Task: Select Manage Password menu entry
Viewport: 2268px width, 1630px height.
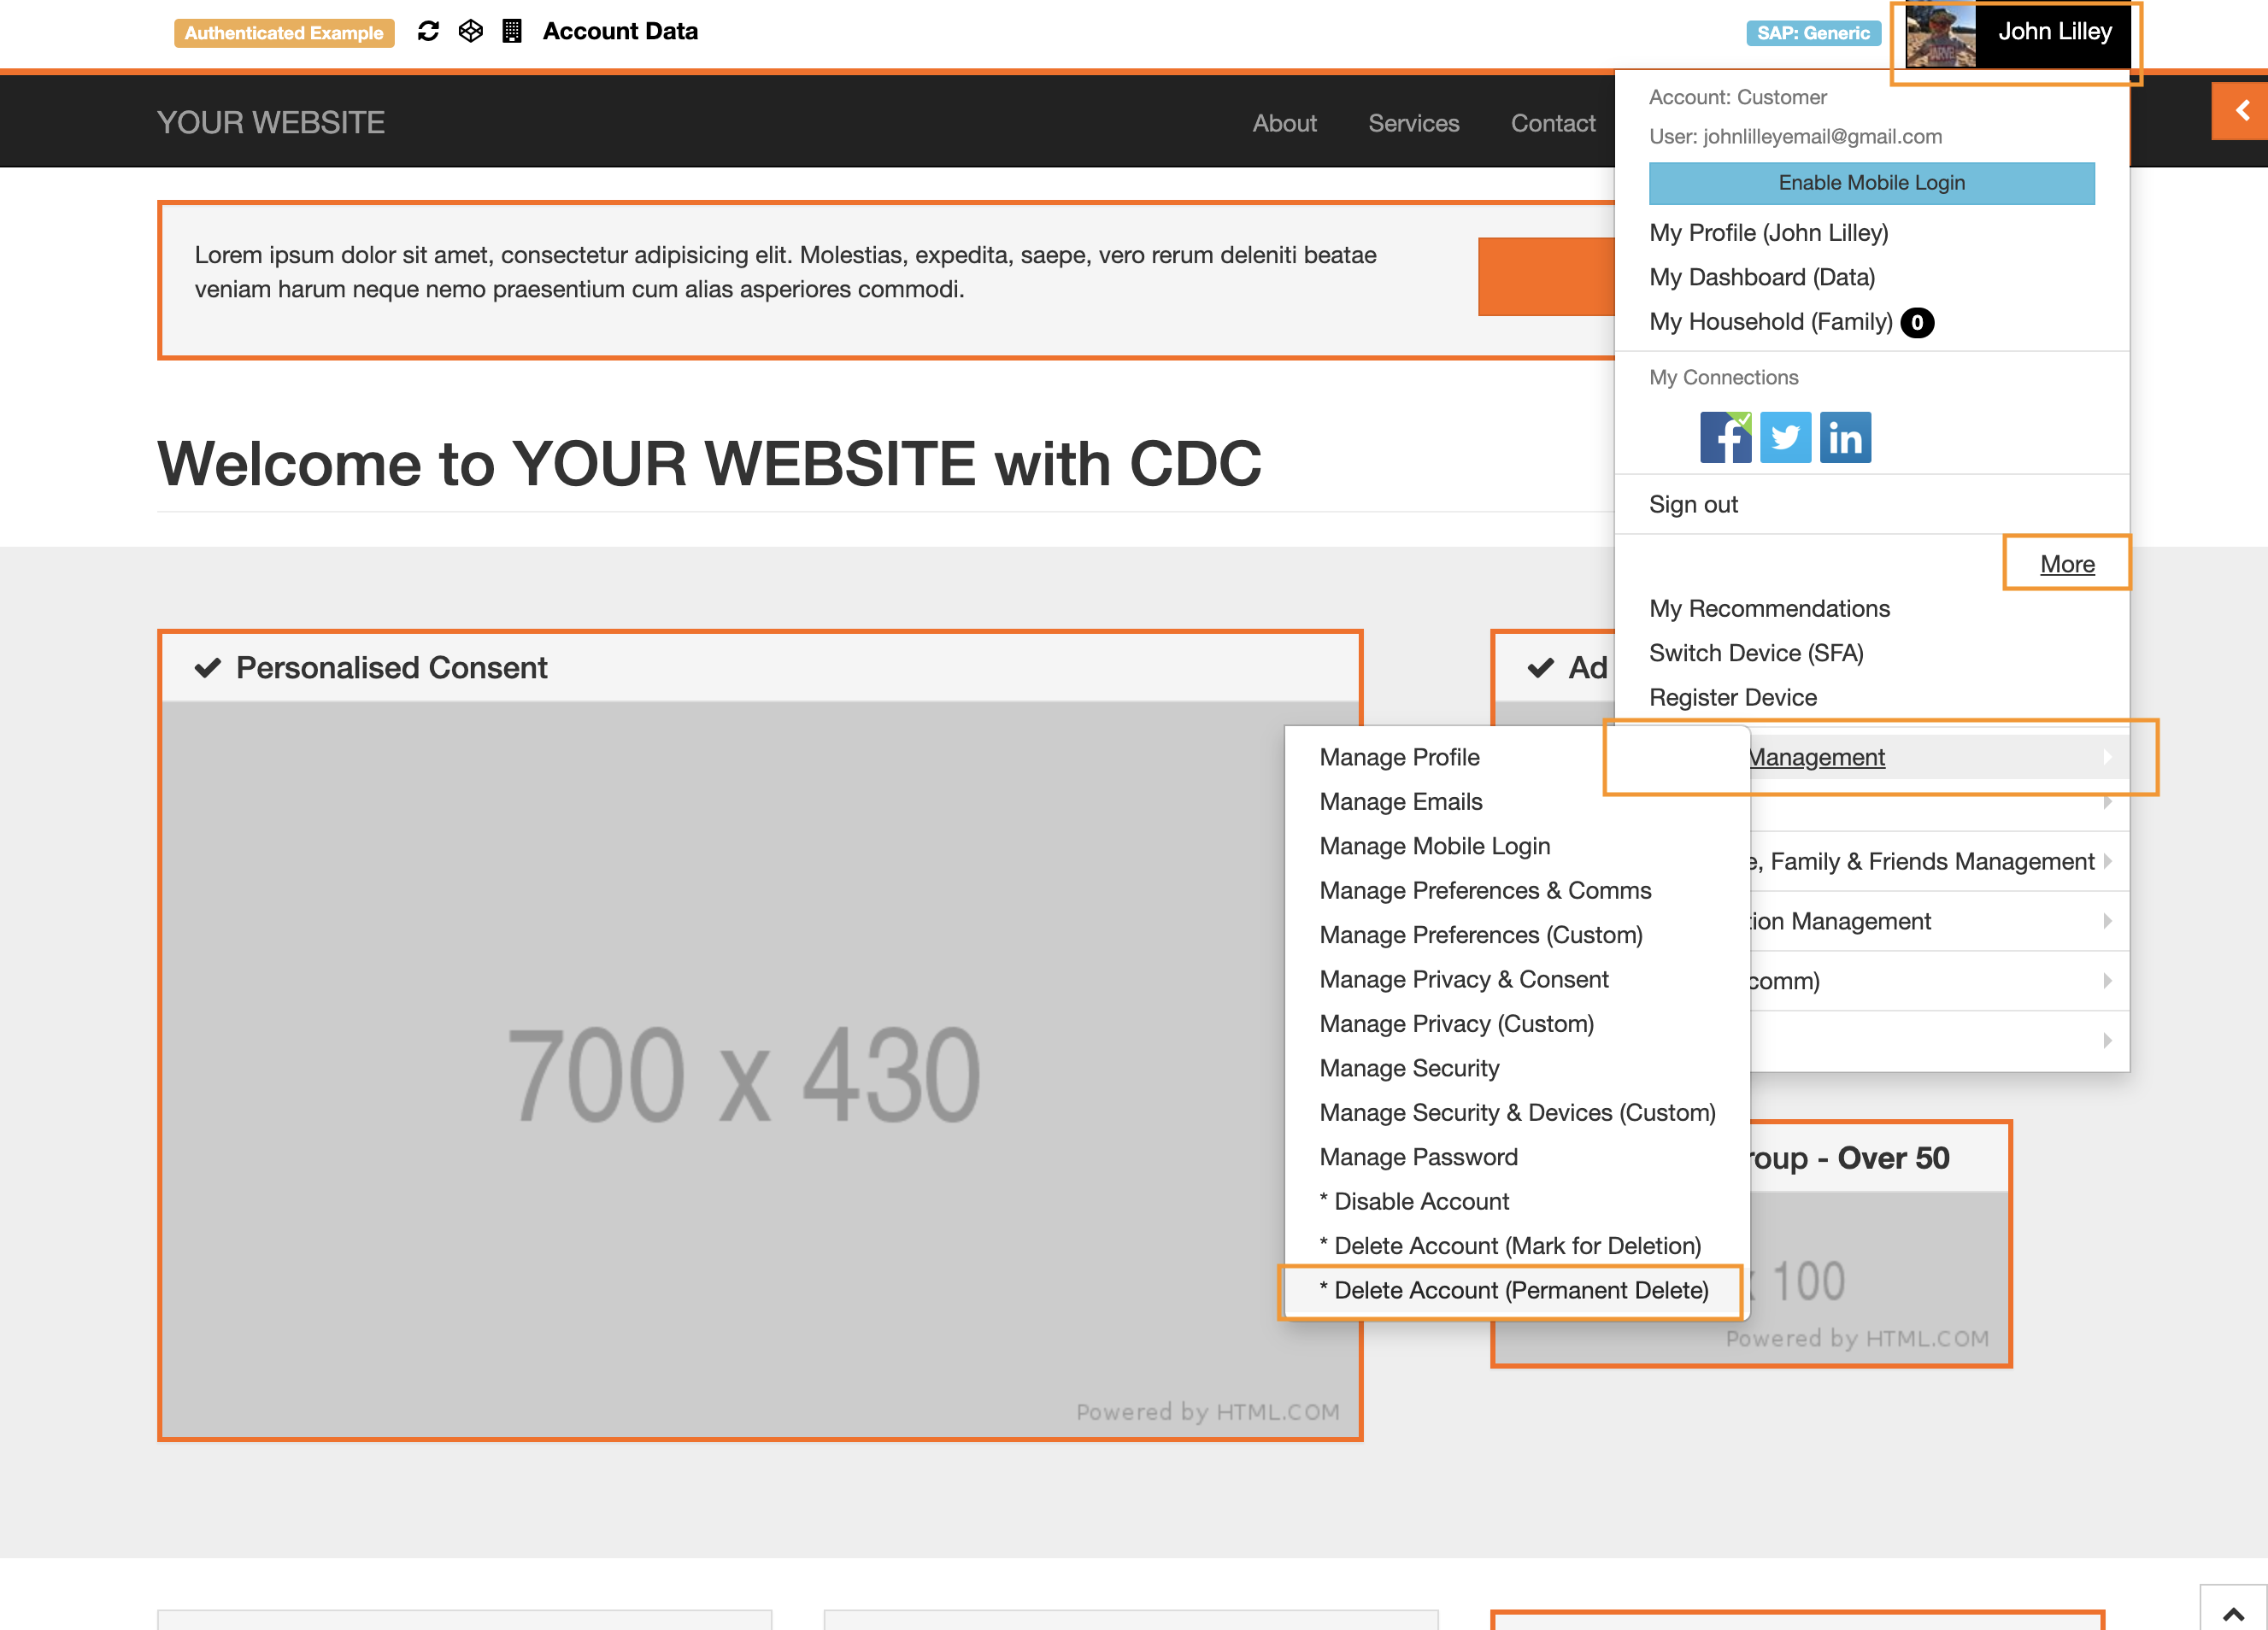Action: [1418, 1157]
